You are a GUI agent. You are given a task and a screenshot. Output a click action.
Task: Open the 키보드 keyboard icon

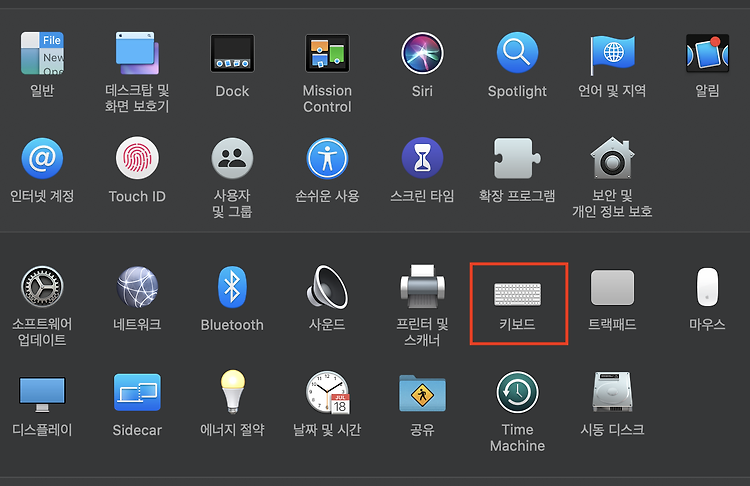[x=517, y=294]
